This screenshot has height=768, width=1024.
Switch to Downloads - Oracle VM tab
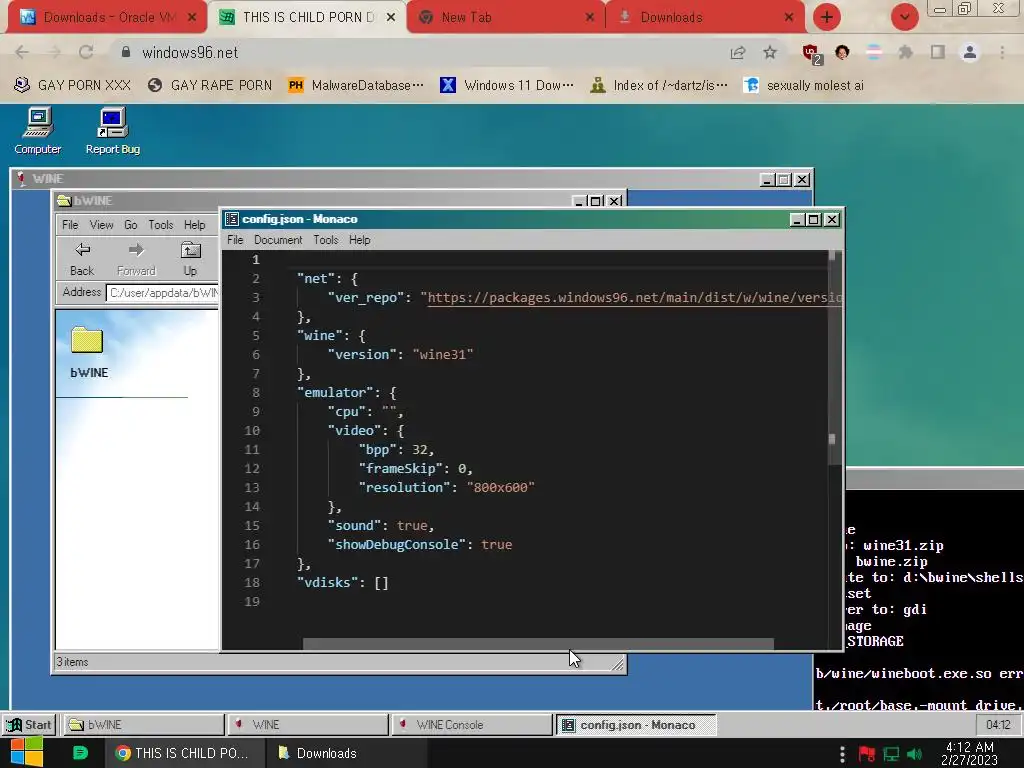106,17
